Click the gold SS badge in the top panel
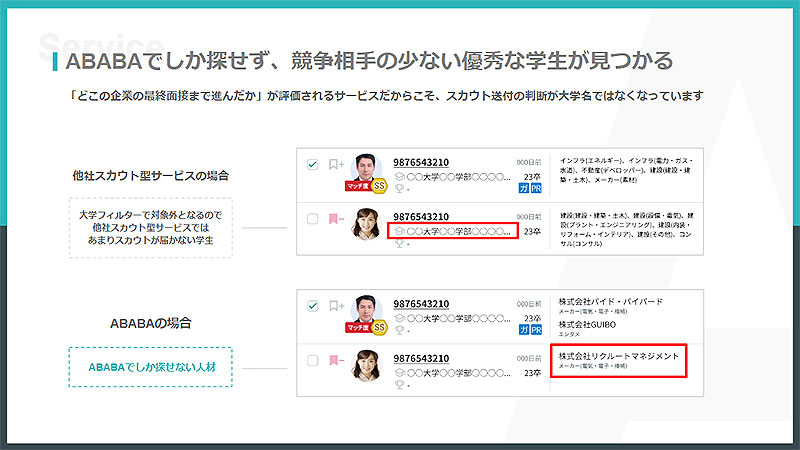This screenshot has width=800, height=450. pos(380,185)
